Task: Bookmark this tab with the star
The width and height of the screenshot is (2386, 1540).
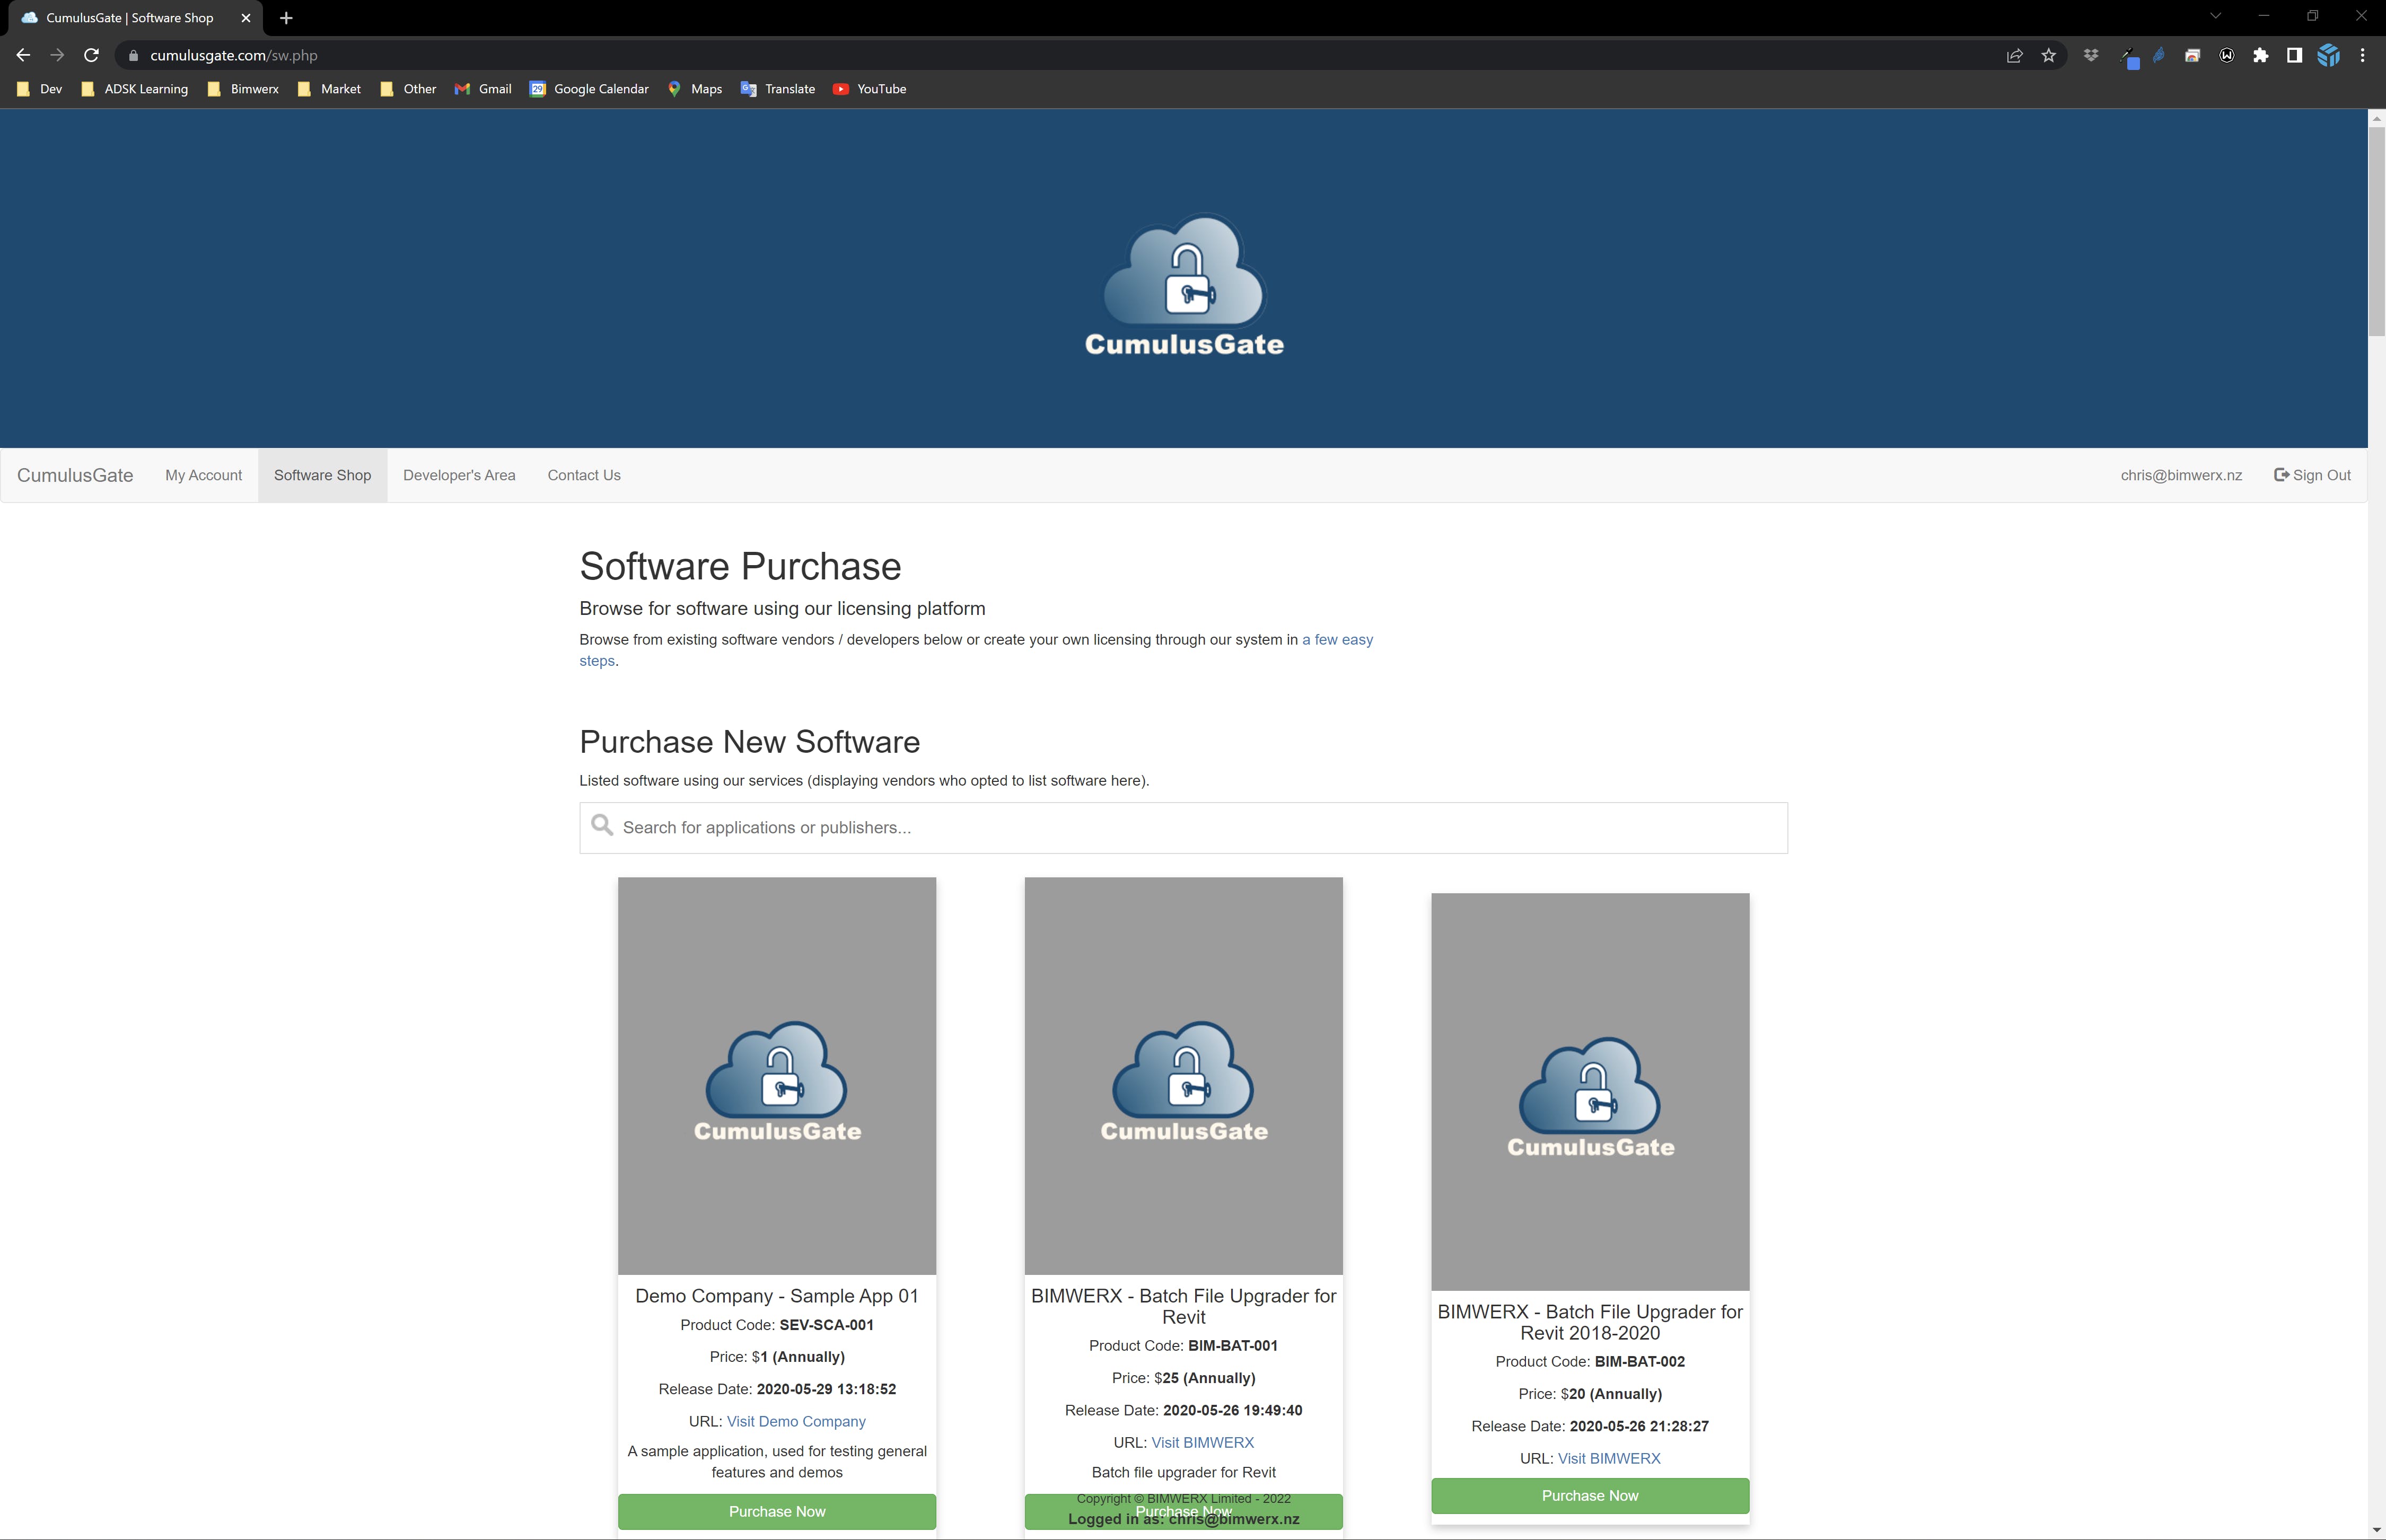Action: [x=2048, y=56]
